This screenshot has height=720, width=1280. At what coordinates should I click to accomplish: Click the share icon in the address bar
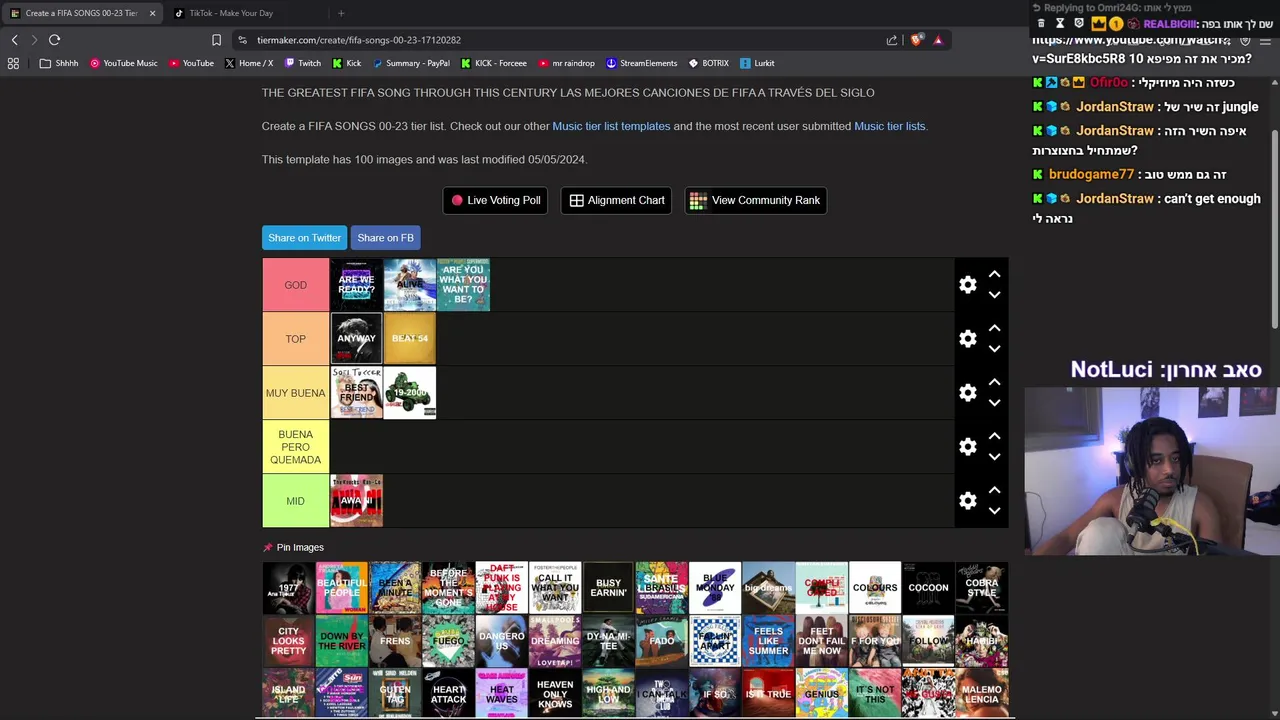point(892,40)
